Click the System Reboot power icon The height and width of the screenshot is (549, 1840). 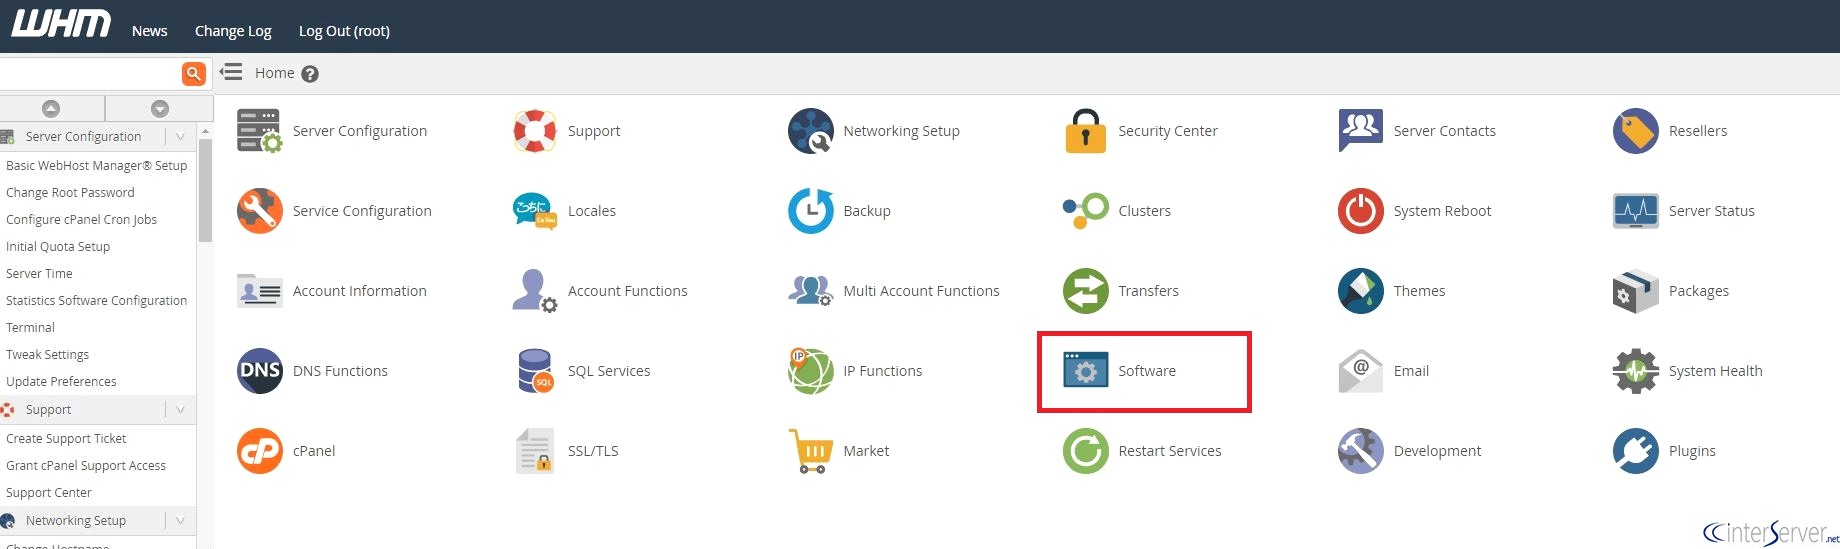(1360, 211)
